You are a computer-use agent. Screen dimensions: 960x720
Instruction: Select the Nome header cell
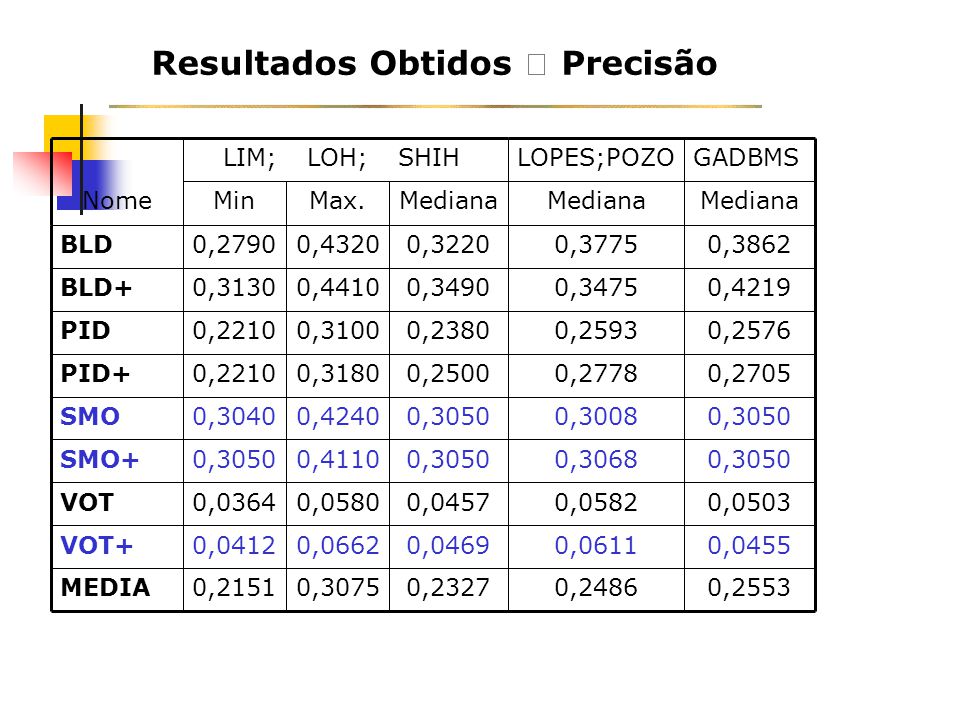click(x=118, y=182)
